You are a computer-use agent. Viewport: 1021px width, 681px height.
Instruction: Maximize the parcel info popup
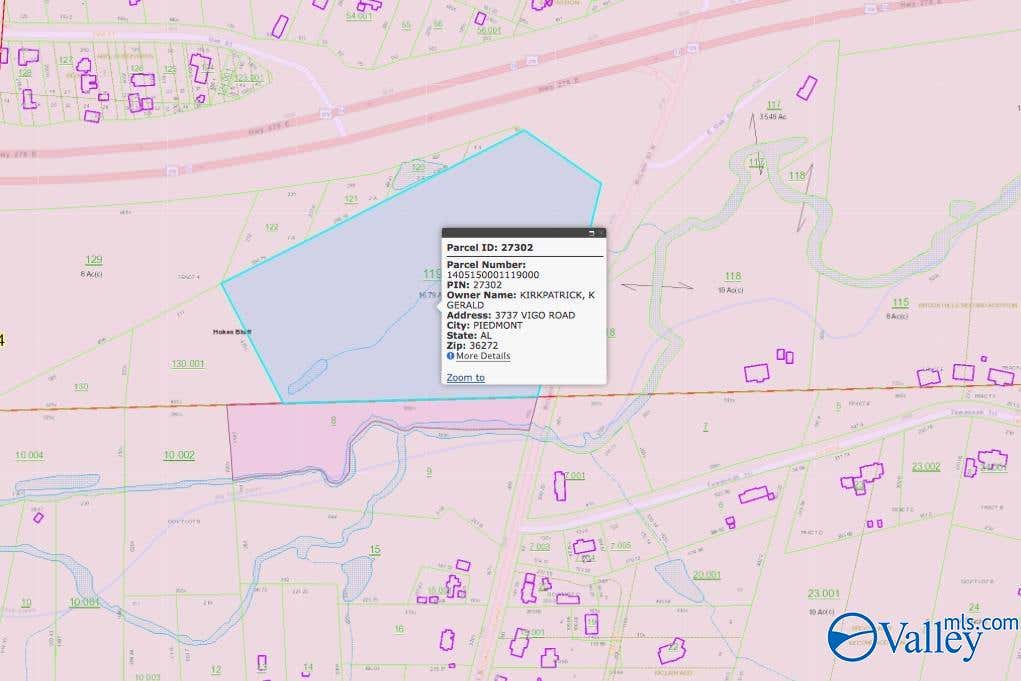coord(591,233)
